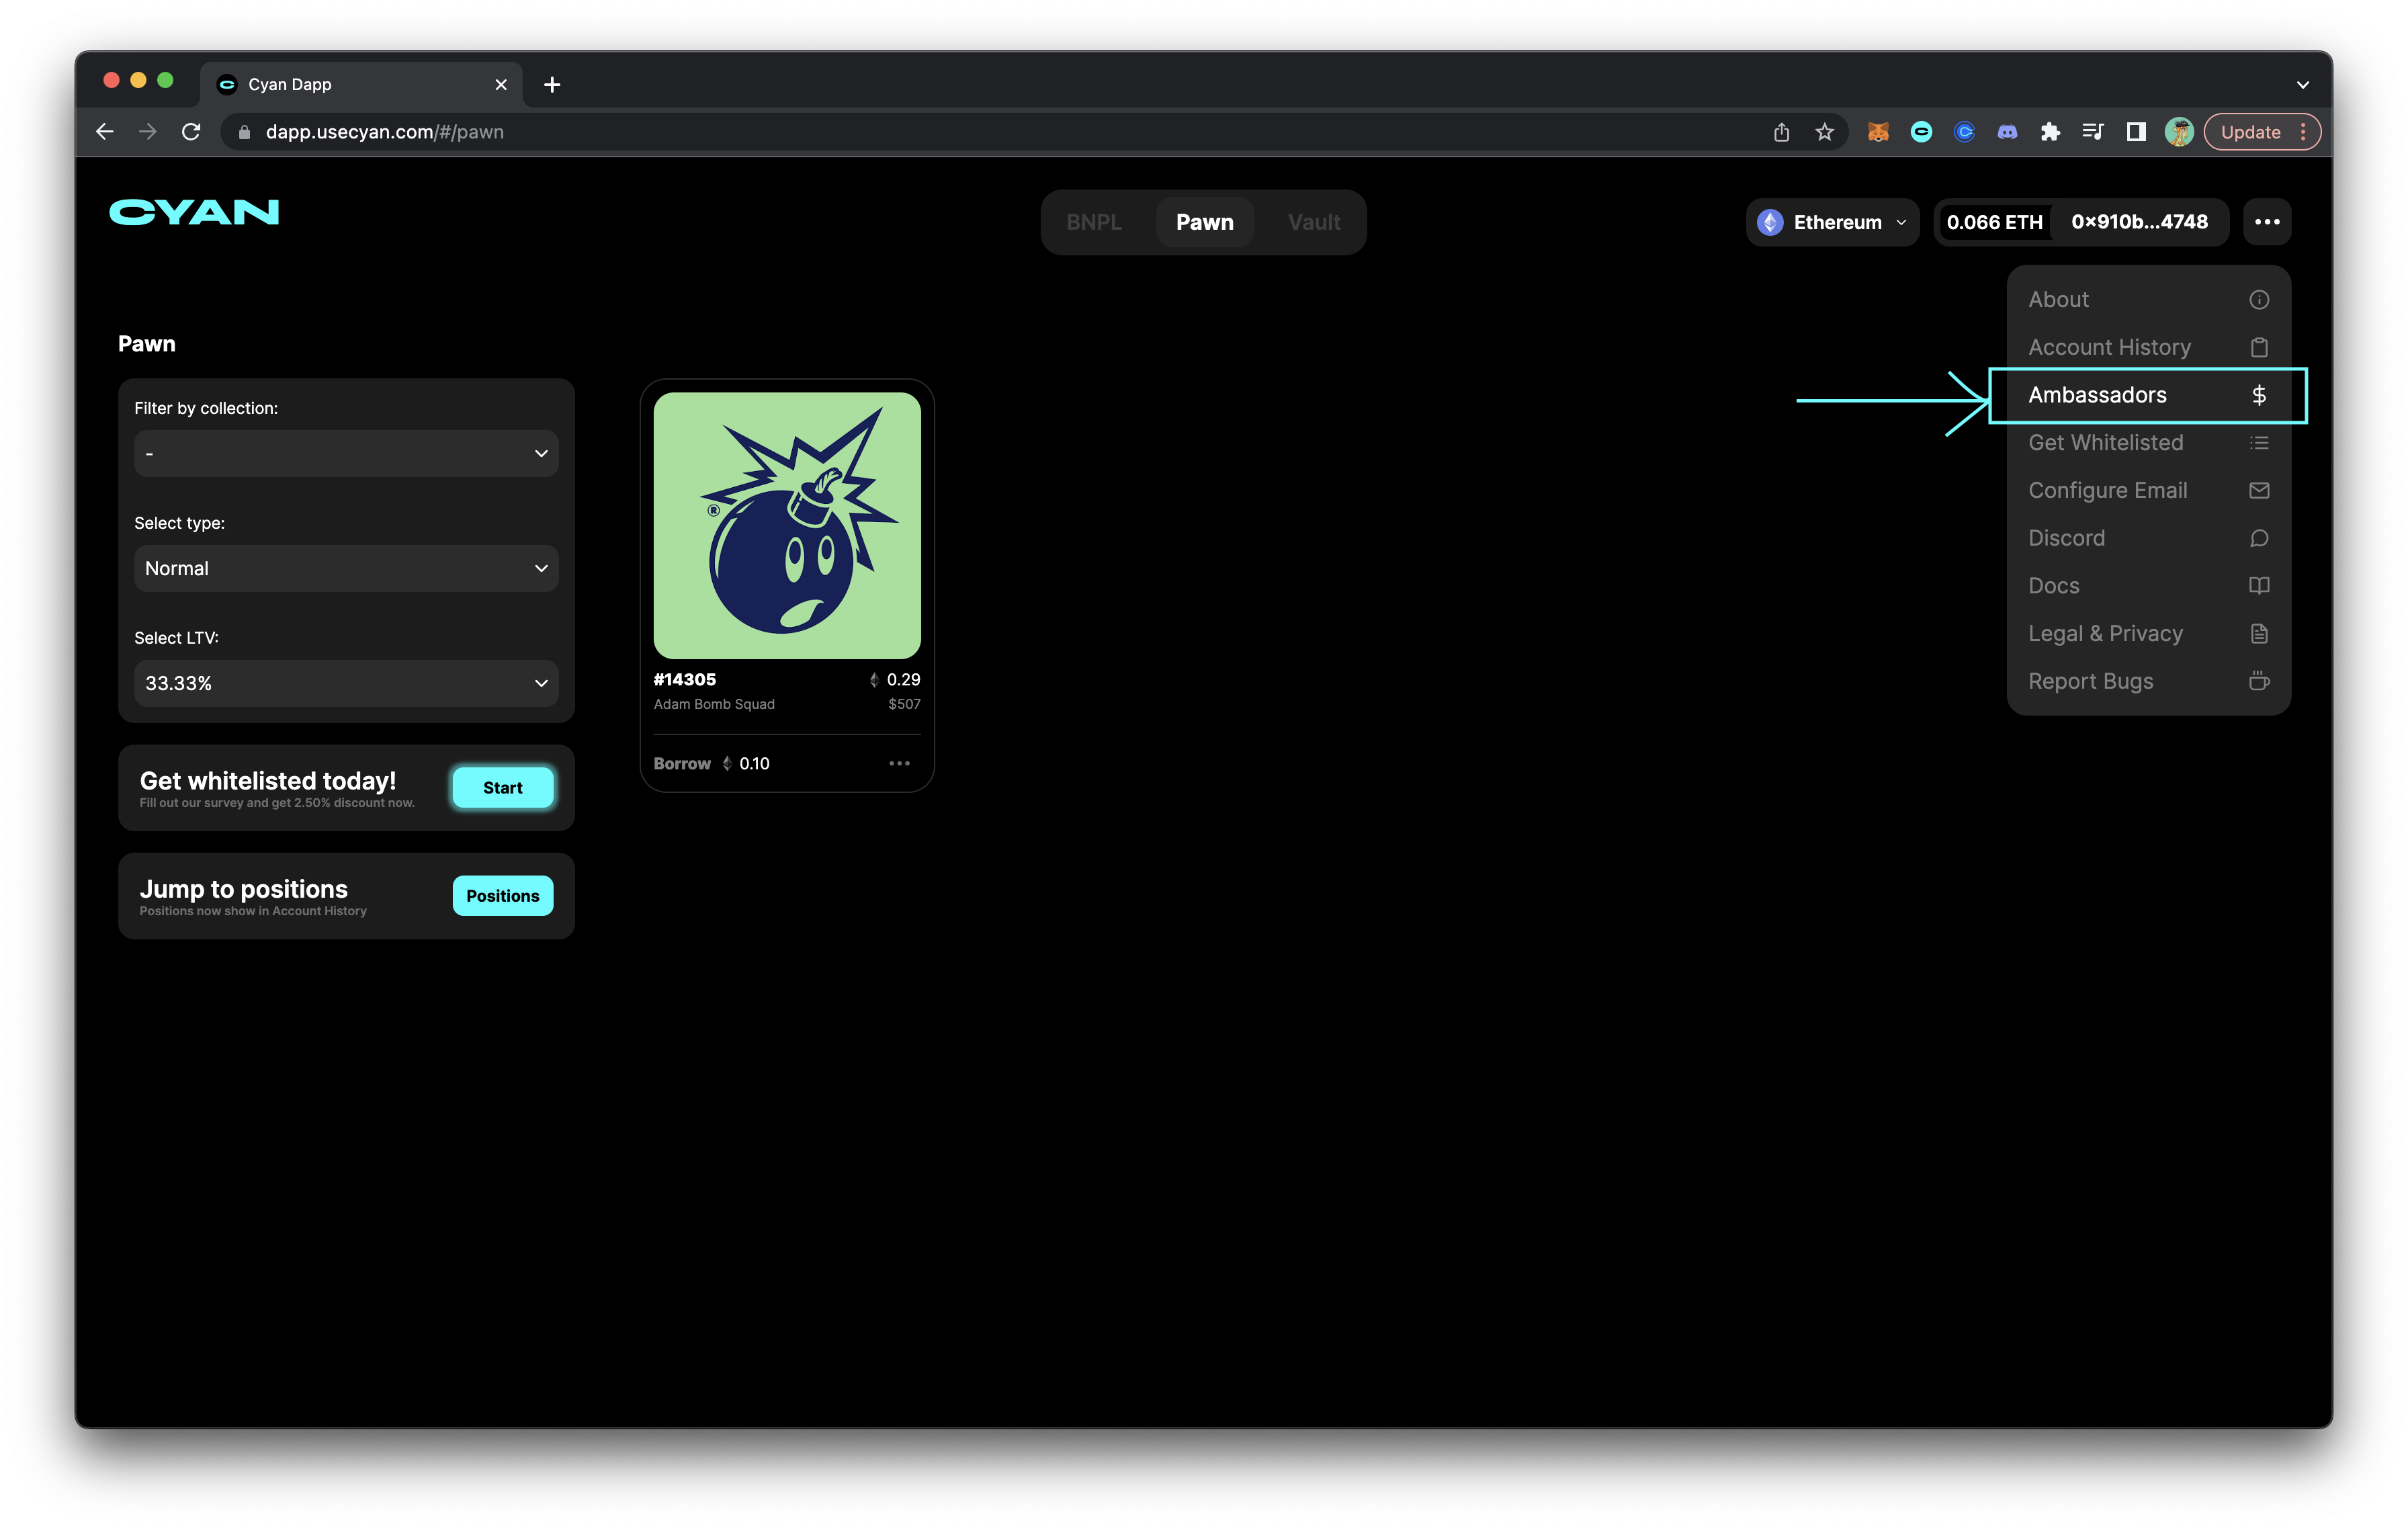2408x1528 pixels.
Task: Click Borrow 0.10 on the NFT card
Action: [x=711, y=764]
